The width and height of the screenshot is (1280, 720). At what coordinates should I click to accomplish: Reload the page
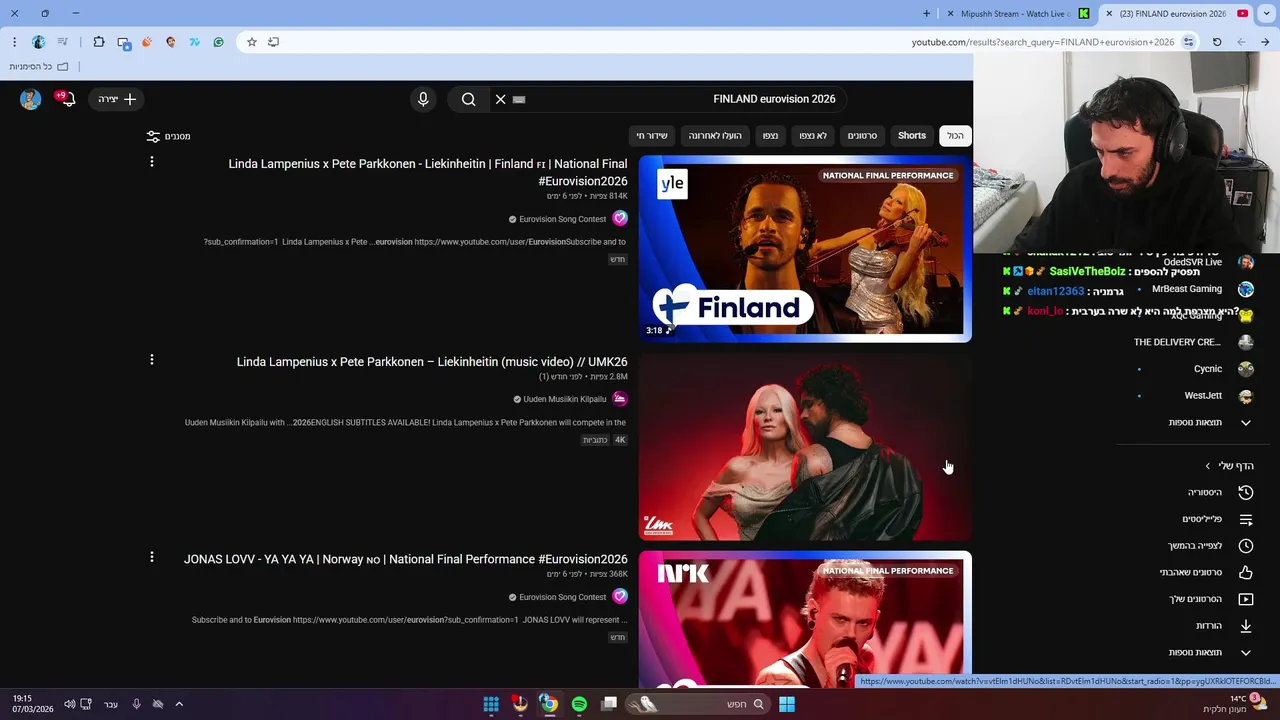(1217, 42)
